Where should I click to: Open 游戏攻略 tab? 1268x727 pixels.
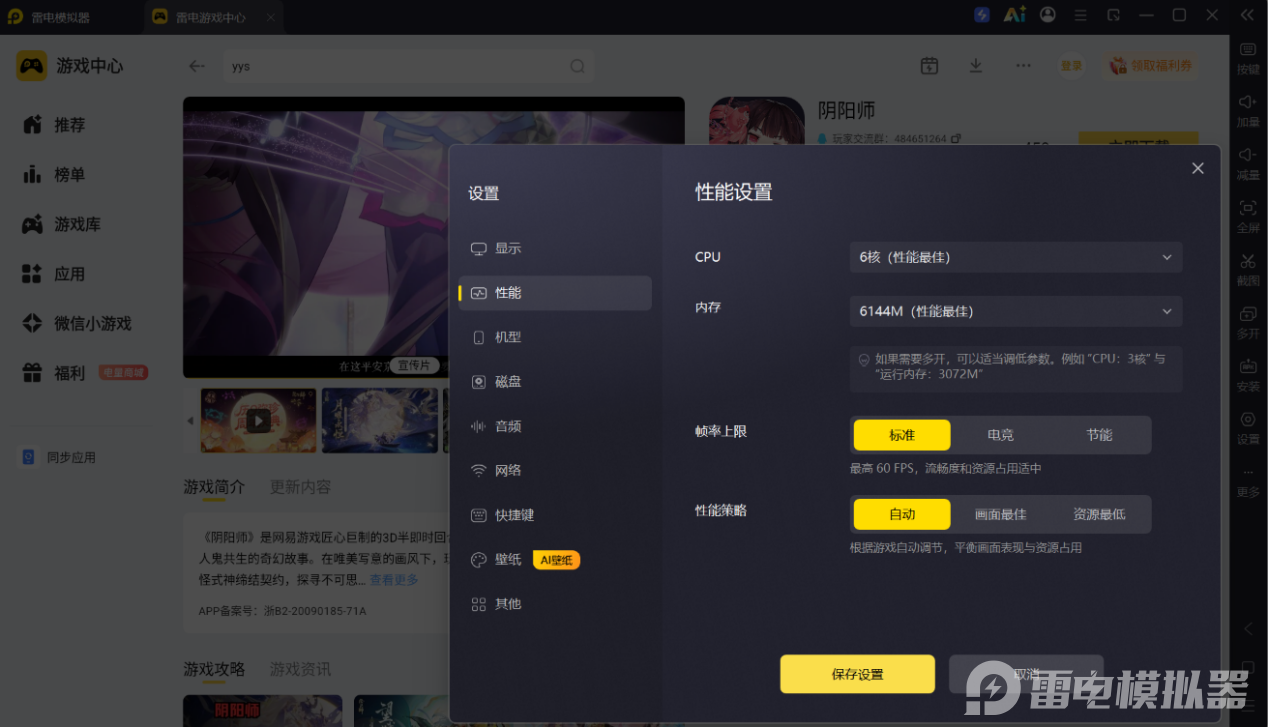[214, 669]
